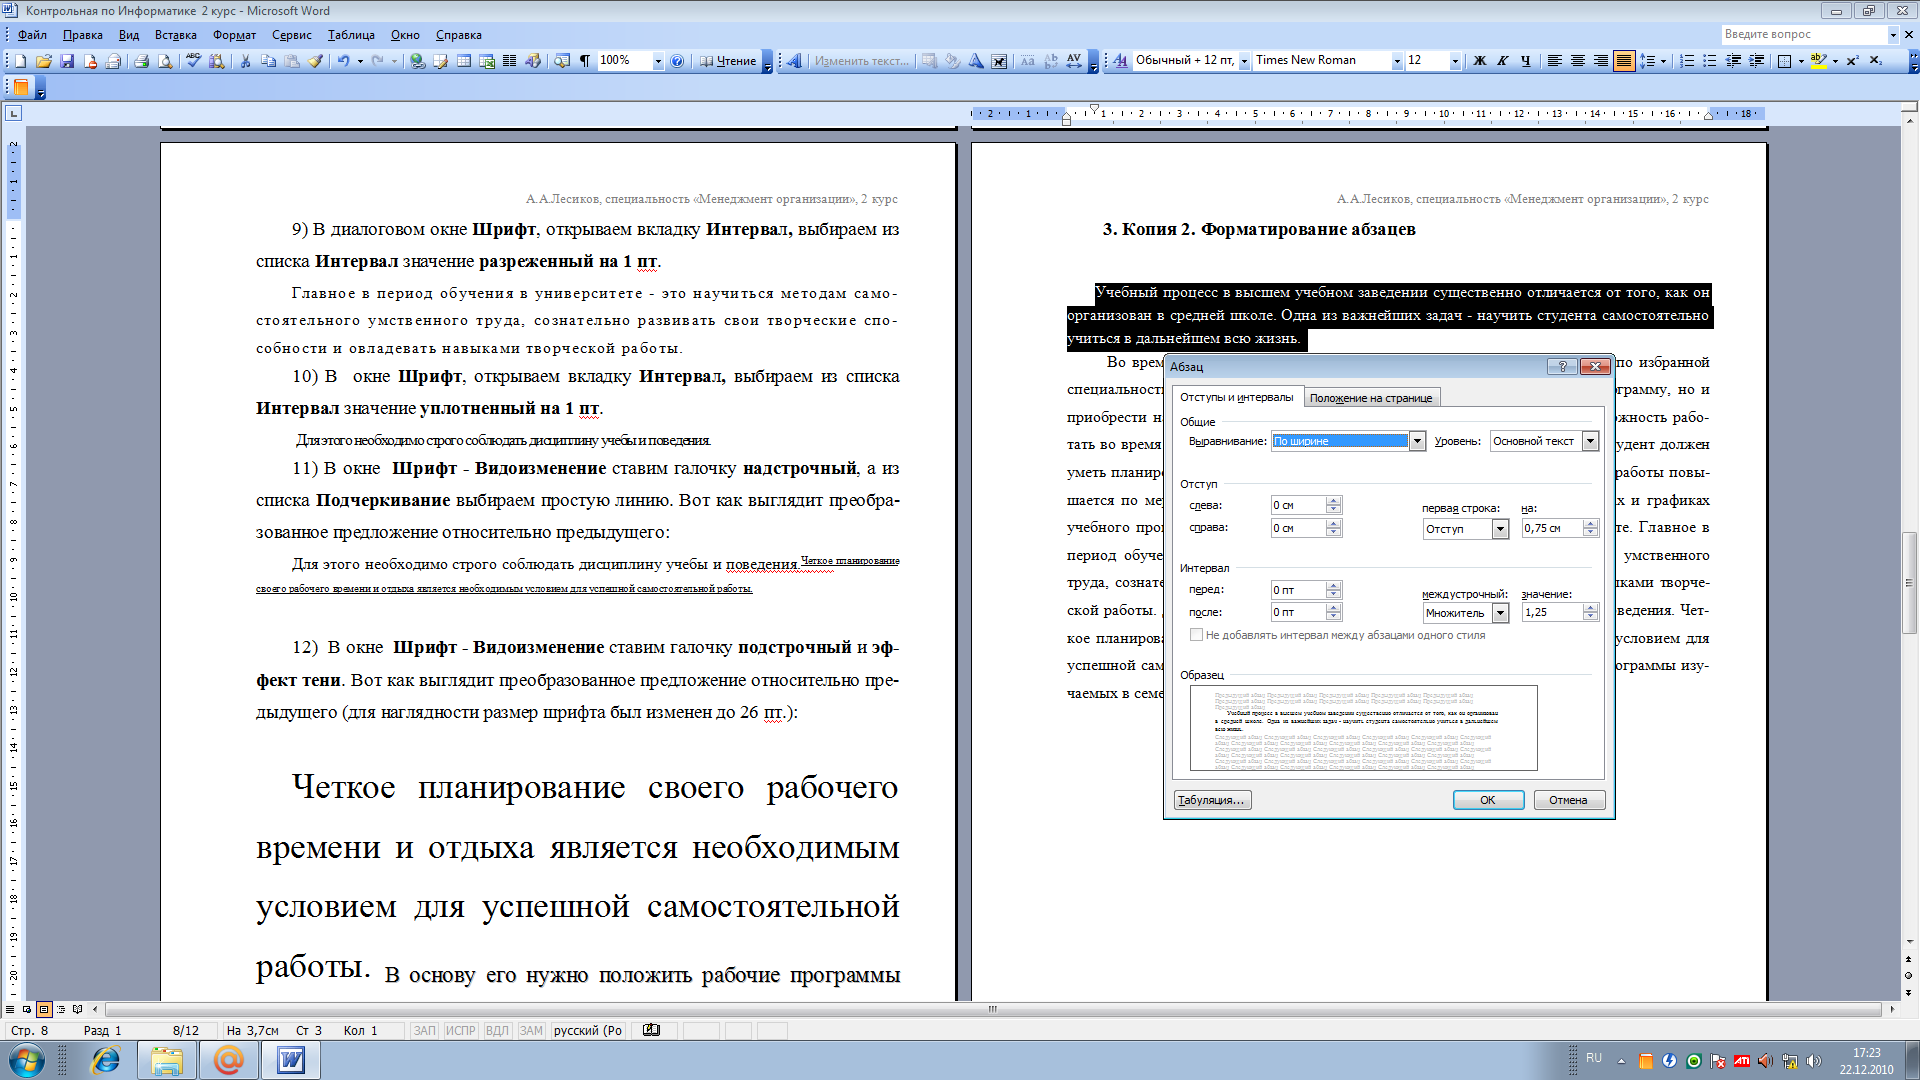Screen dimensions: 1920x1080
Task: Click the Bullets list icon
Action: 1710,61
